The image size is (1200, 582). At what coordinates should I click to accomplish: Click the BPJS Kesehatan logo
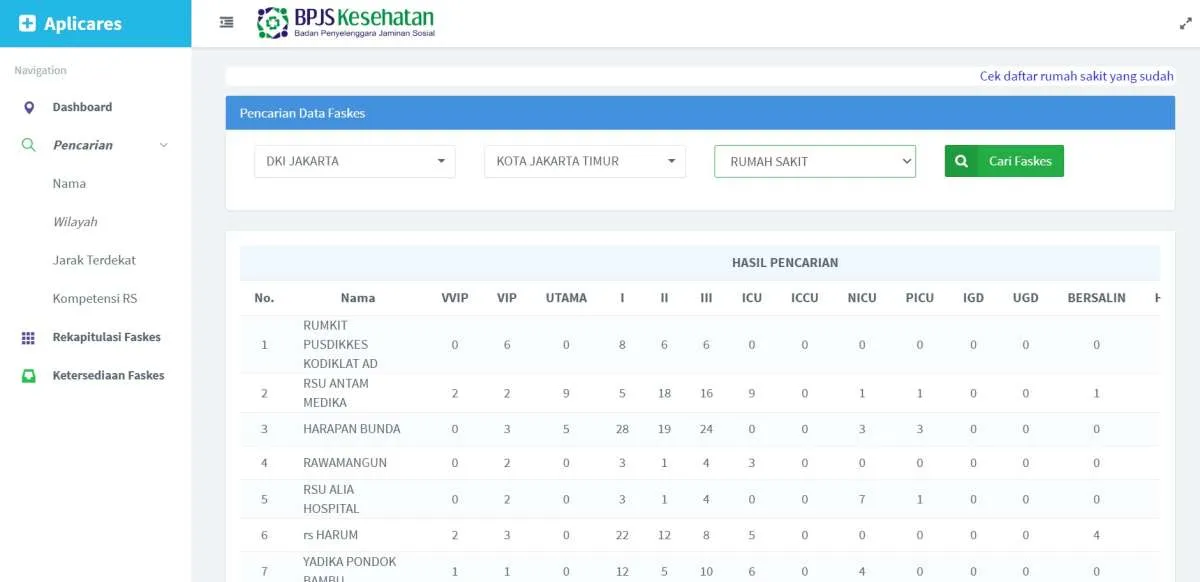[x=345, y=23]
